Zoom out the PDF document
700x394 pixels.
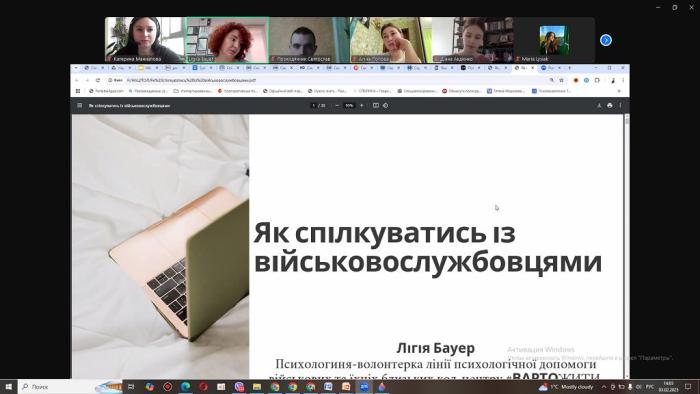click(337, 106)
